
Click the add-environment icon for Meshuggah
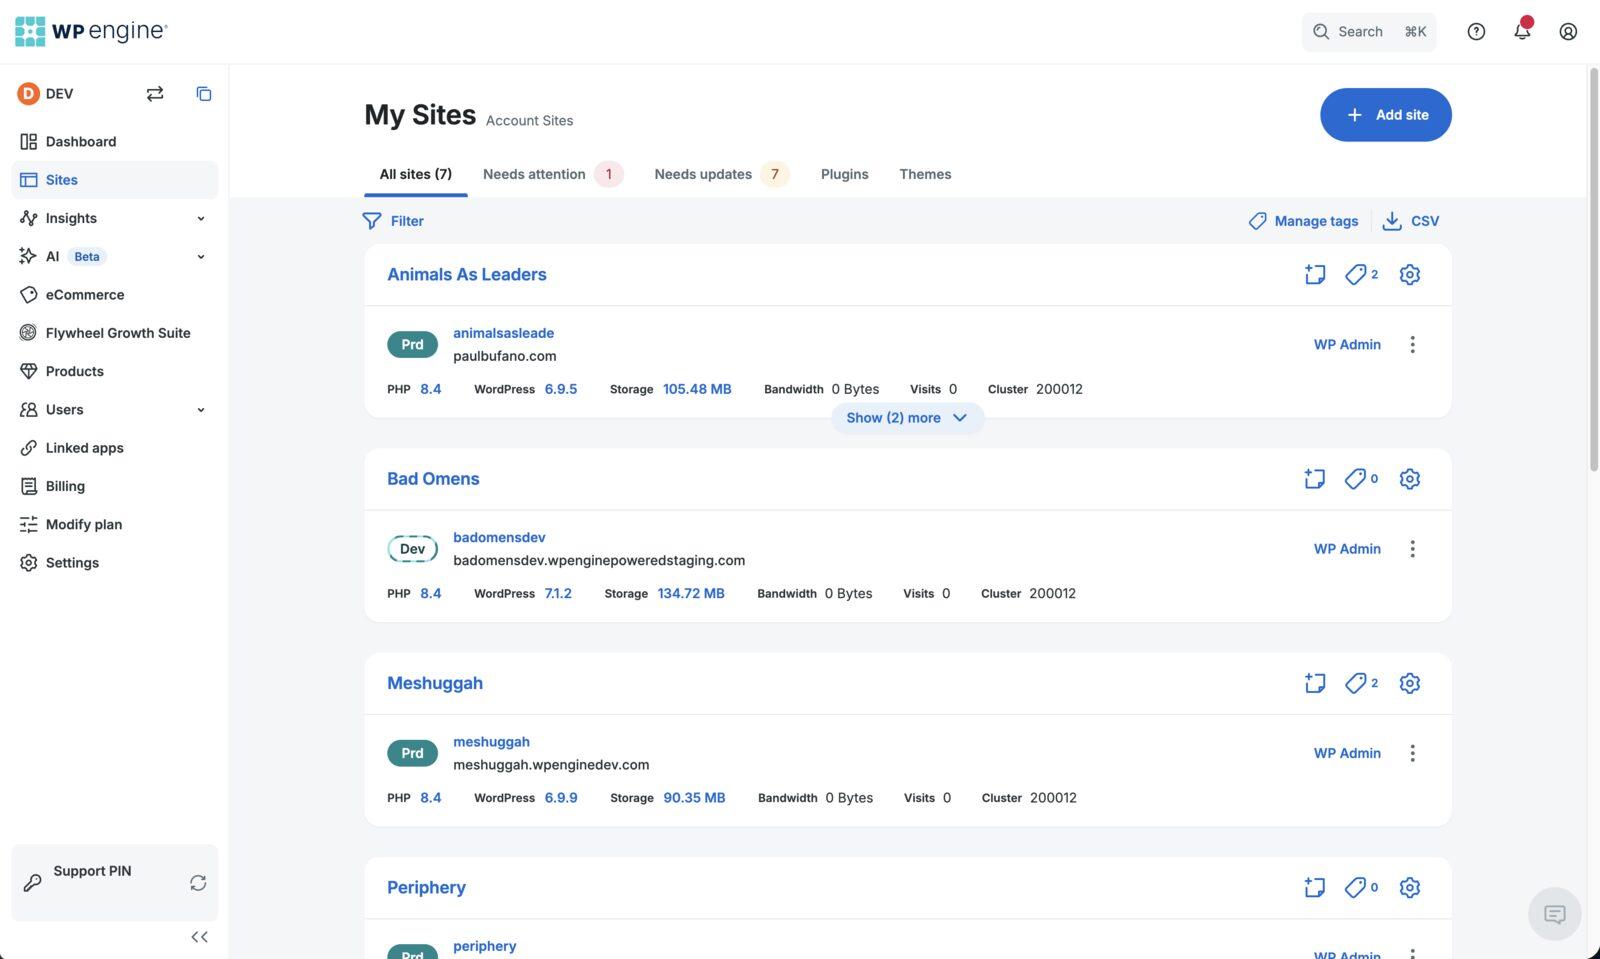point(1315,683)
